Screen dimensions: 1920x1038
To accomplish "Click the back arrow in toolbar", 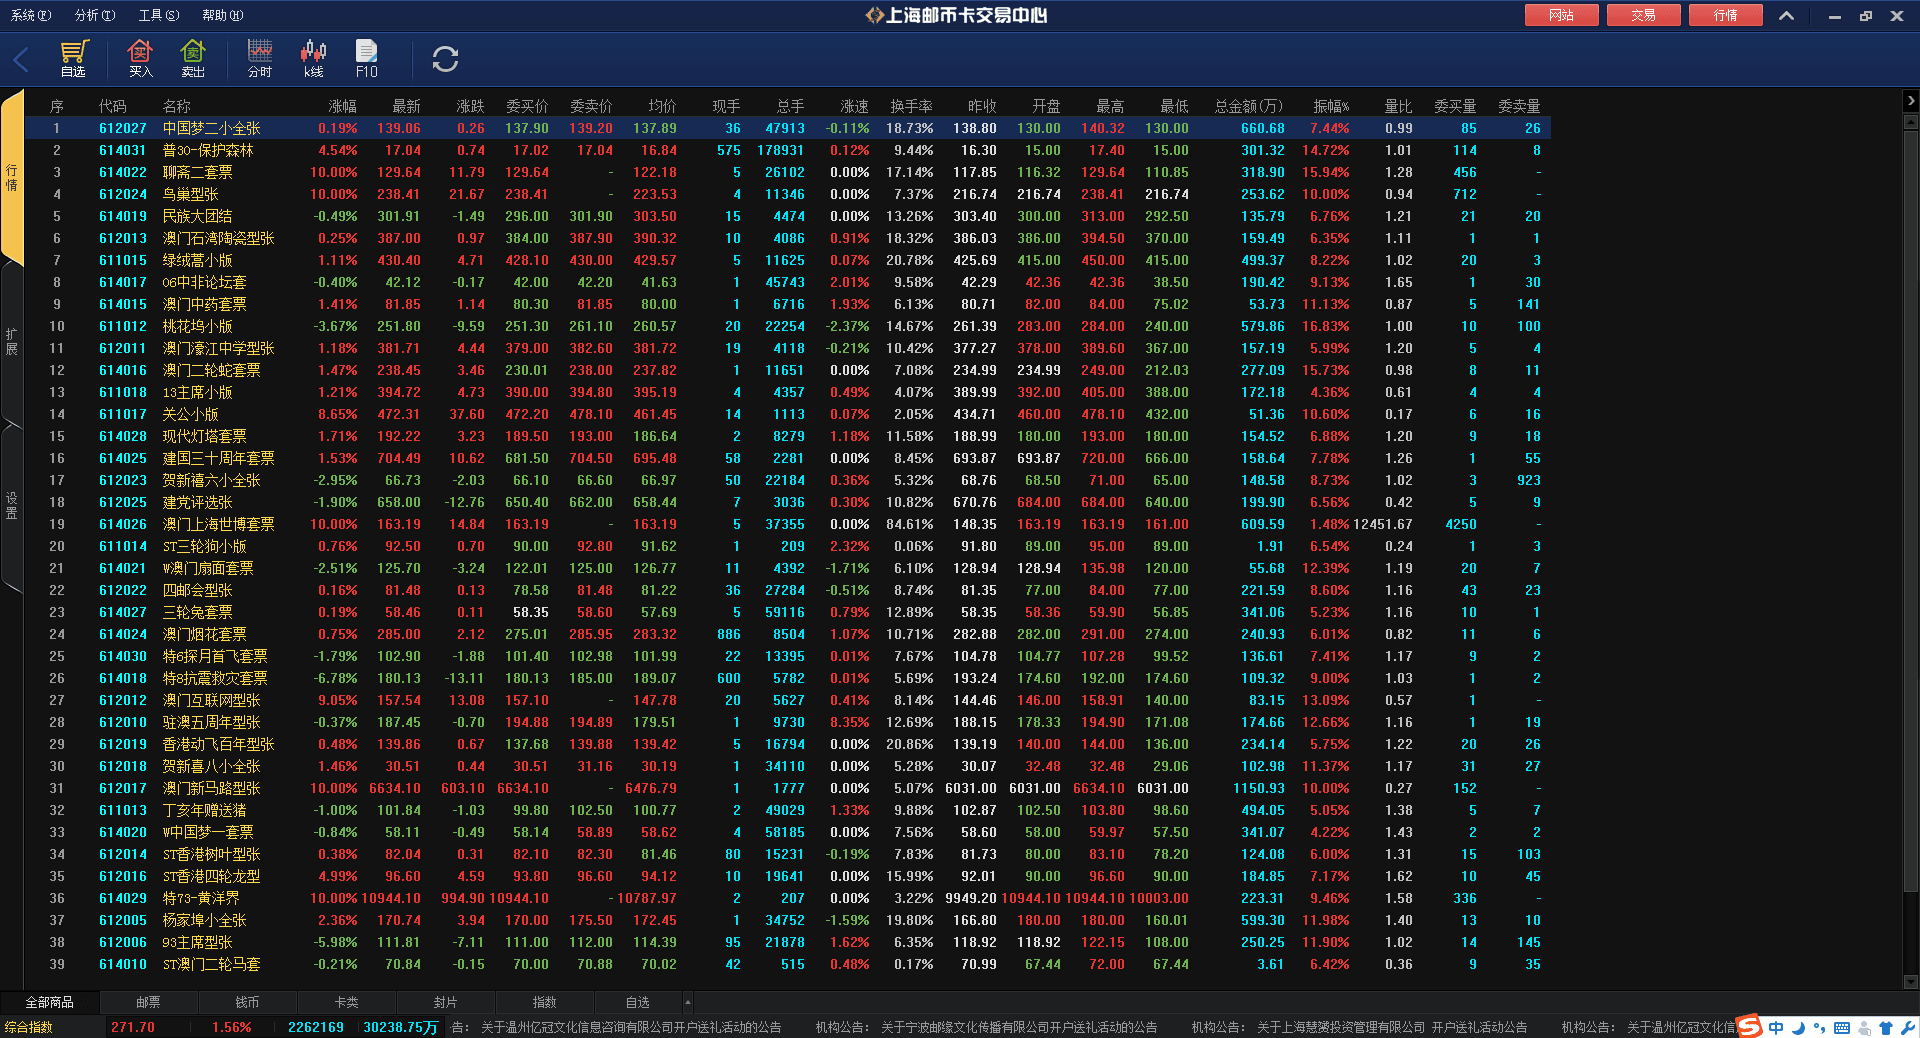I will (x=21, y=60).
